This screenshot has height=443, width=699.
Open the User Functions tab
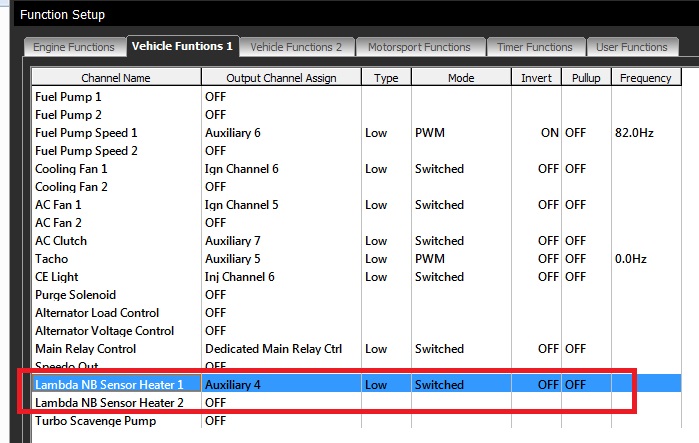(x=631, y=47)
